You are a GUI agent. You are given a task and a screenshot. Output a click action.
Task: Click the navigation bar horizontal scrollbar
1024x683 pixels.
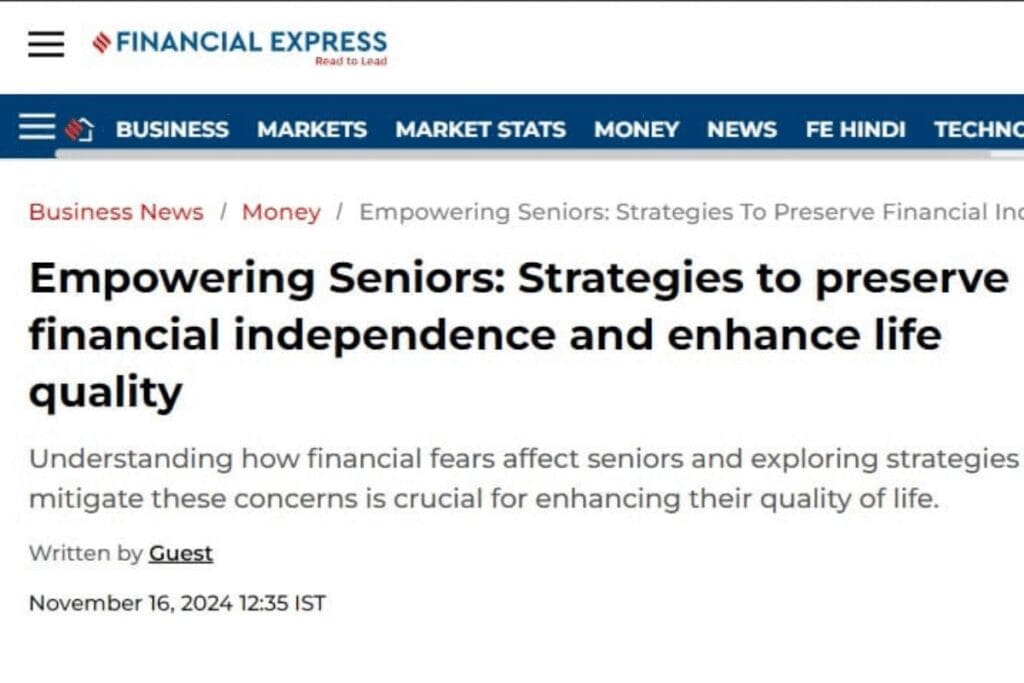[520, 154]
